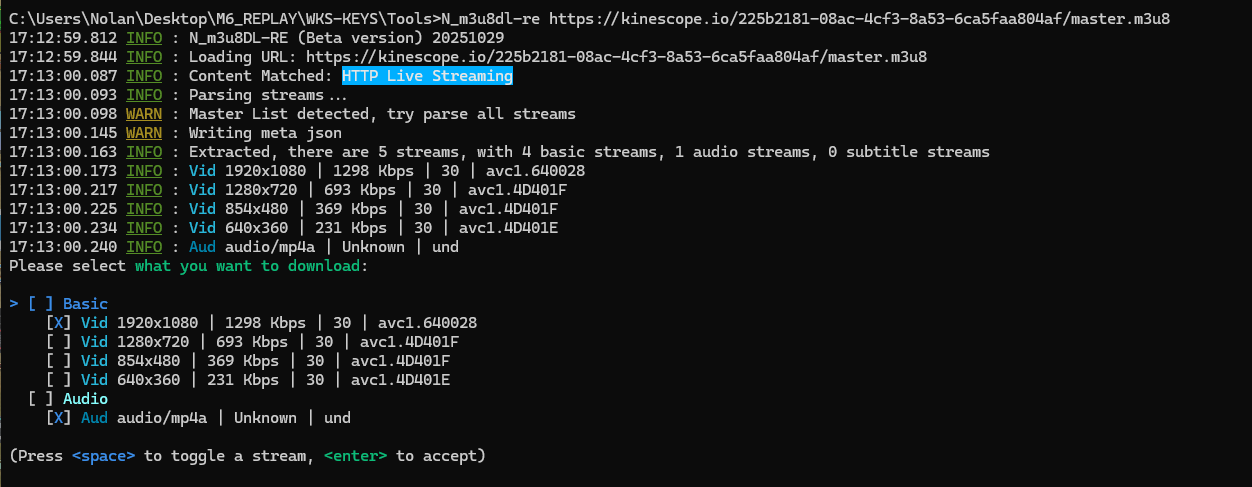Select the 'Basic' group label
The width and height of the screenshot is (1252, 487).
pos(85,304)
